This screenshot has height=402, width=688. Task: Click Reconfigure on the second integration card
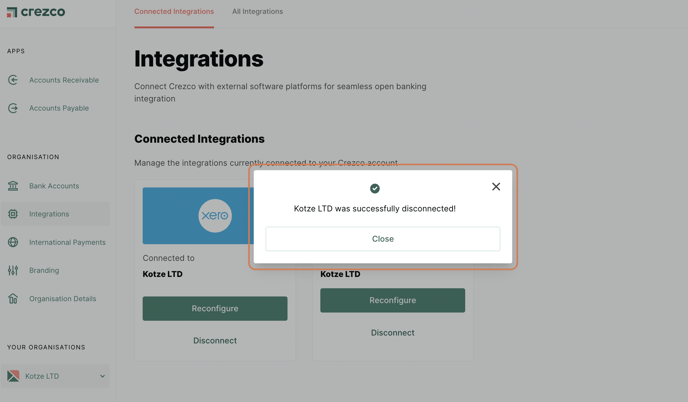393,300
